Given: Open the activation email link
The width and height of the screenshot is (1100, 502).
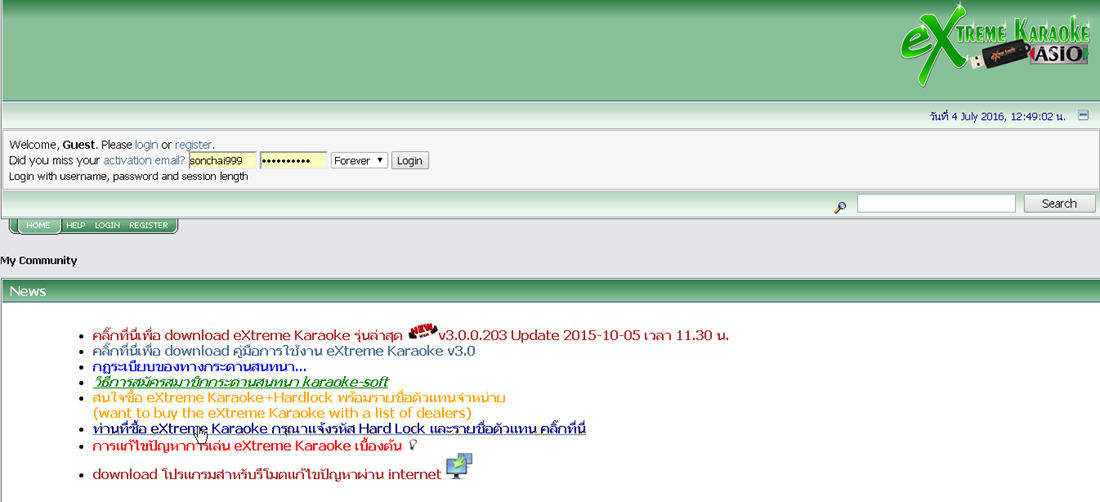Looking at the screenshot, I should coord(145,160).
